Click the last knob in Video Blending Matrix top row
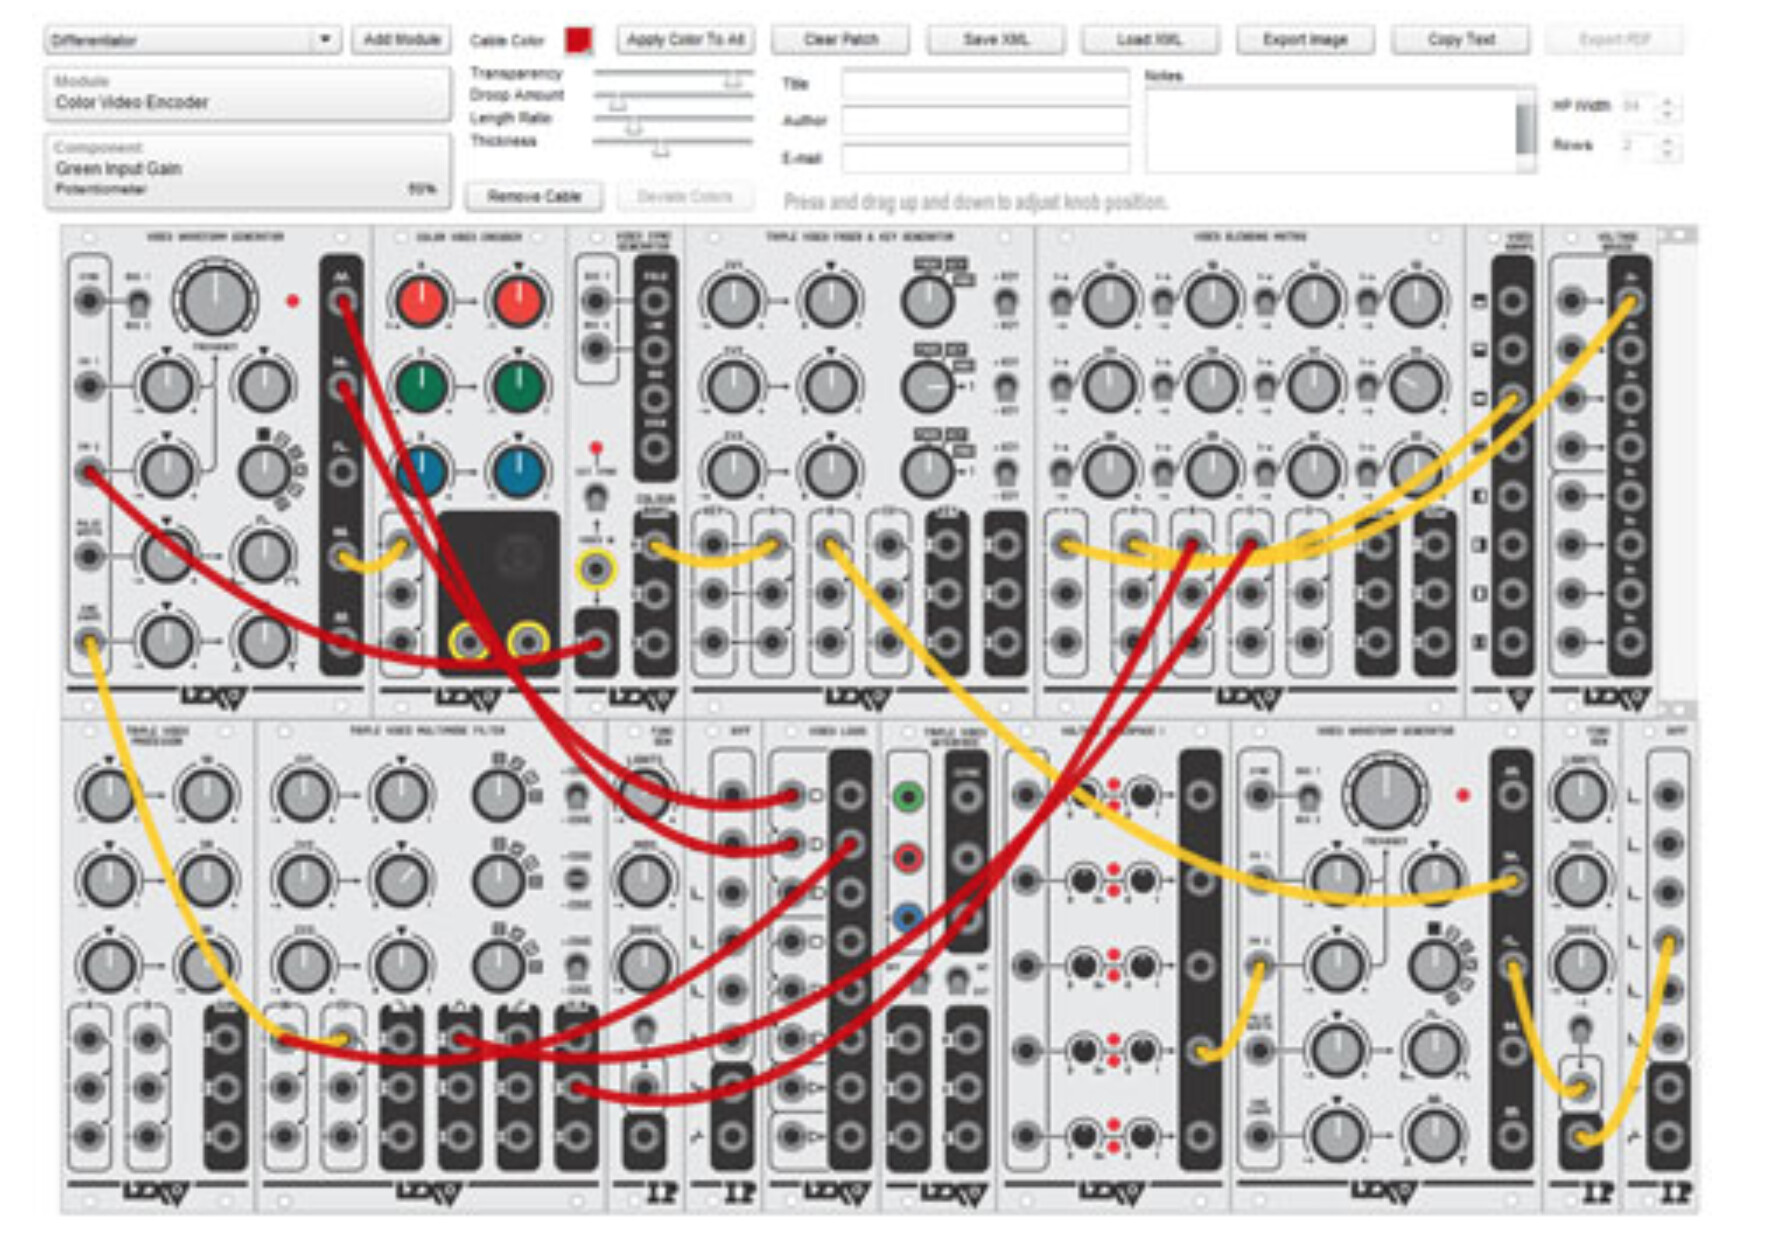This screenshot has width=1774, height=1234. [x=1414, y=299]
